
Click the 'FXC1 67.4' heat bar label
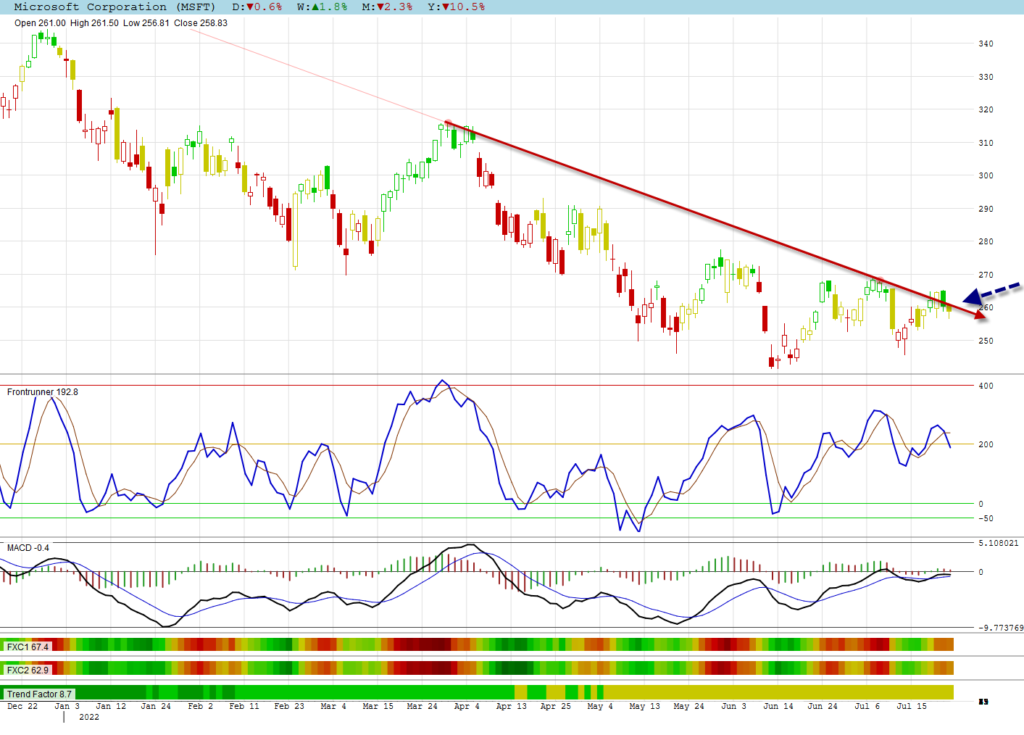tap(27, 647)
